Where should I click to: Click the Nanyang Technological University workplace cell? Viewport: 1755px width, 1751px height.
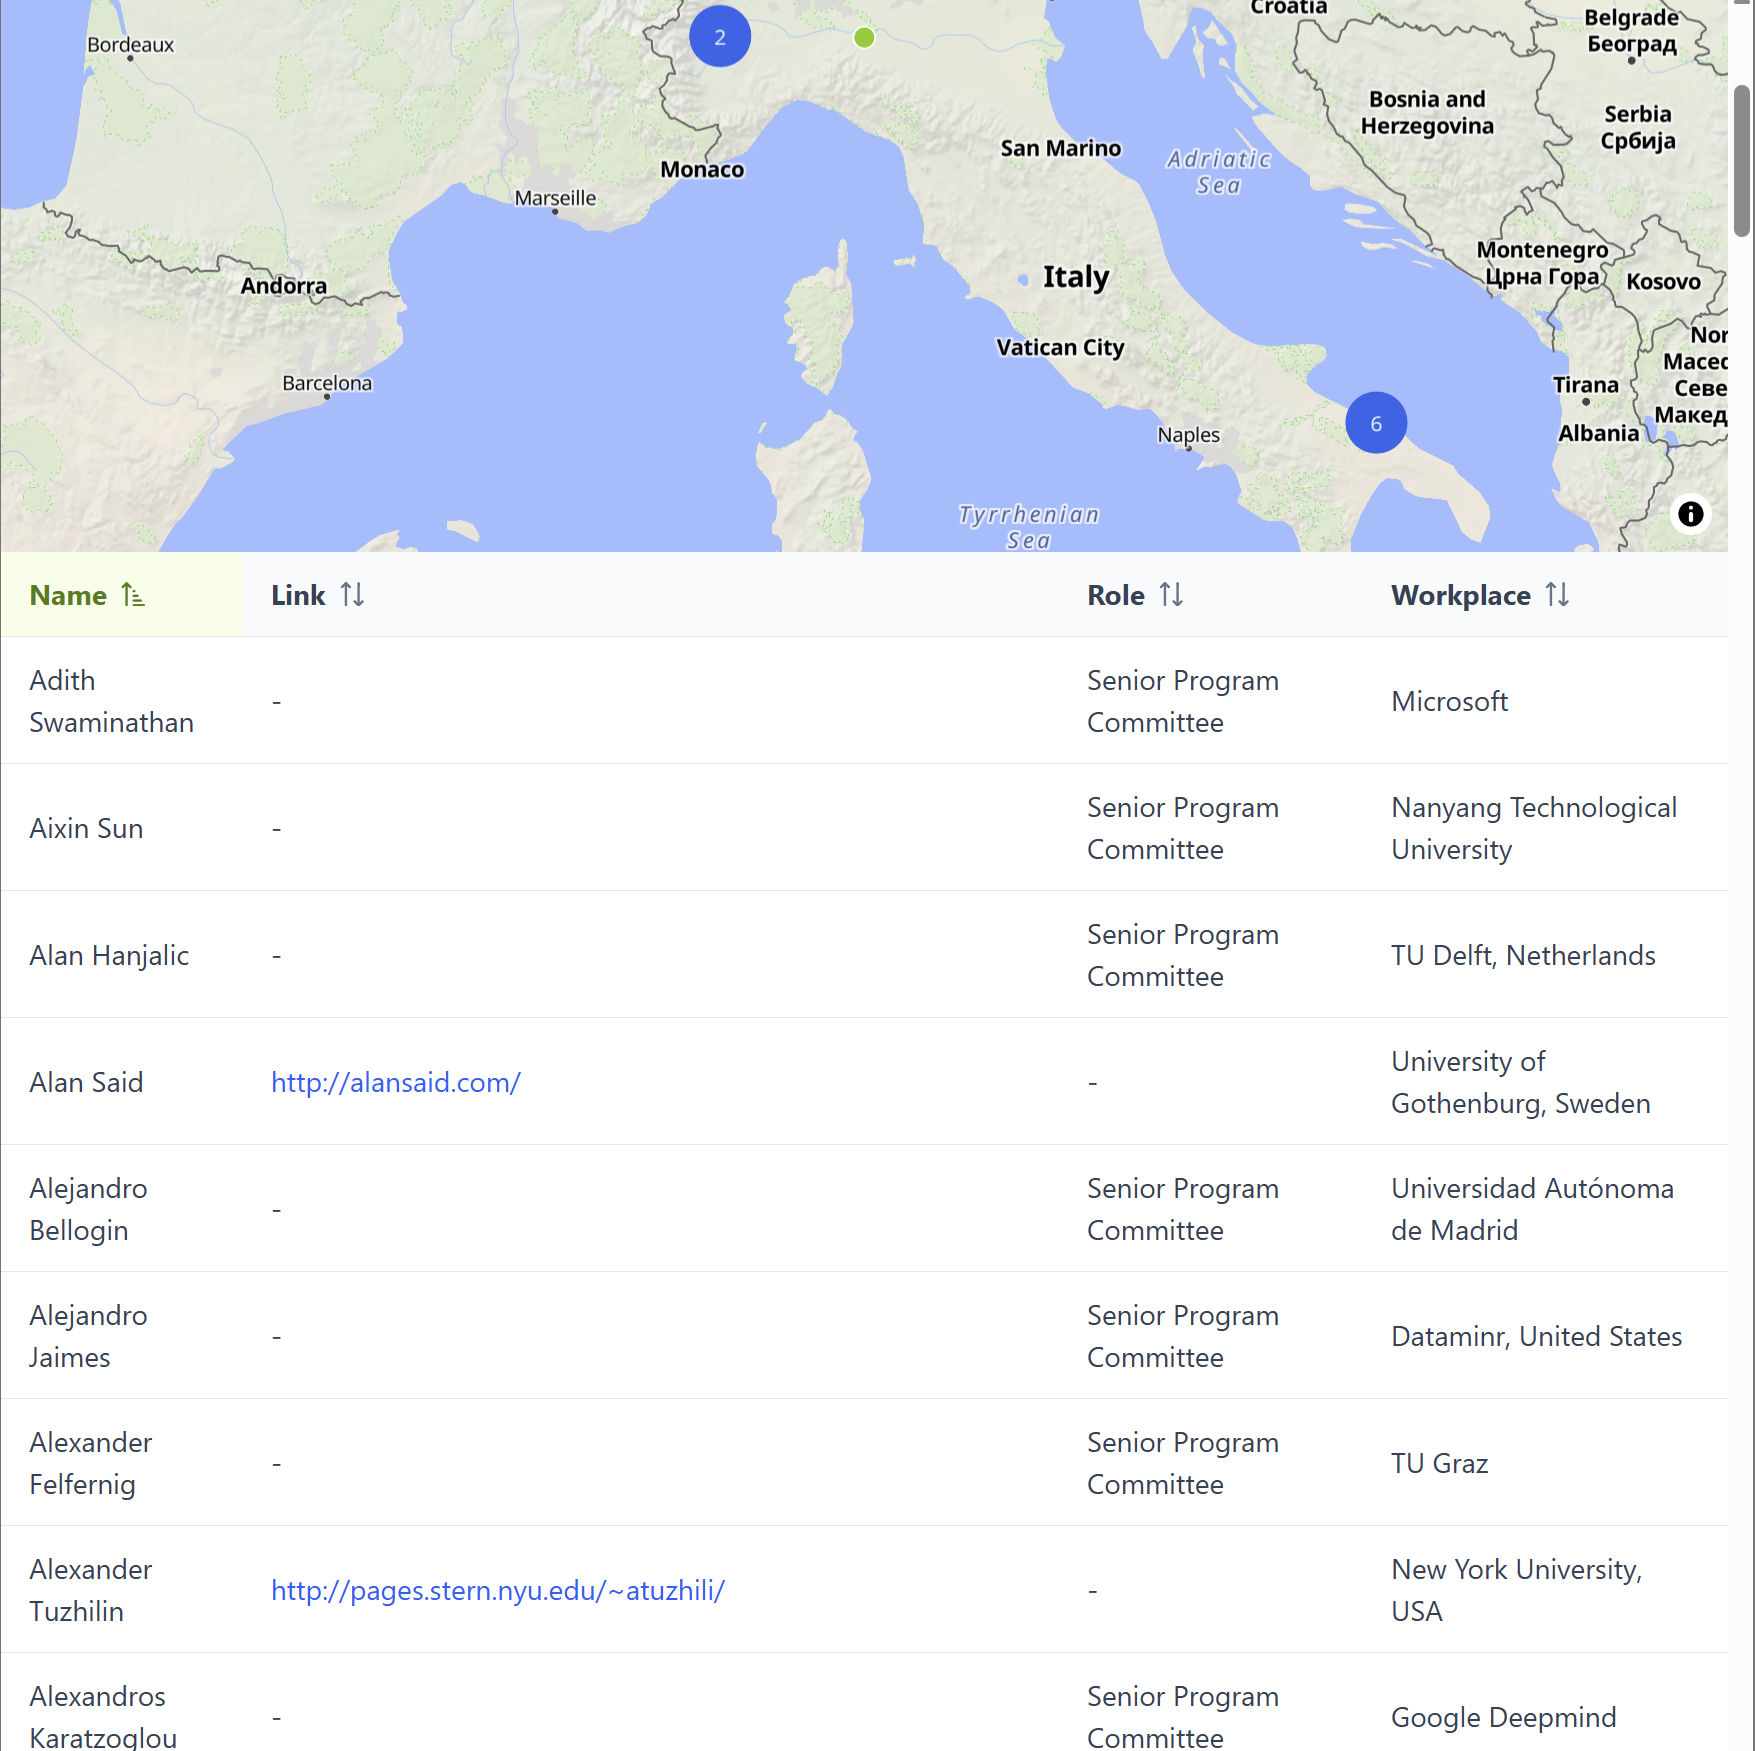tap(1533, 828)
